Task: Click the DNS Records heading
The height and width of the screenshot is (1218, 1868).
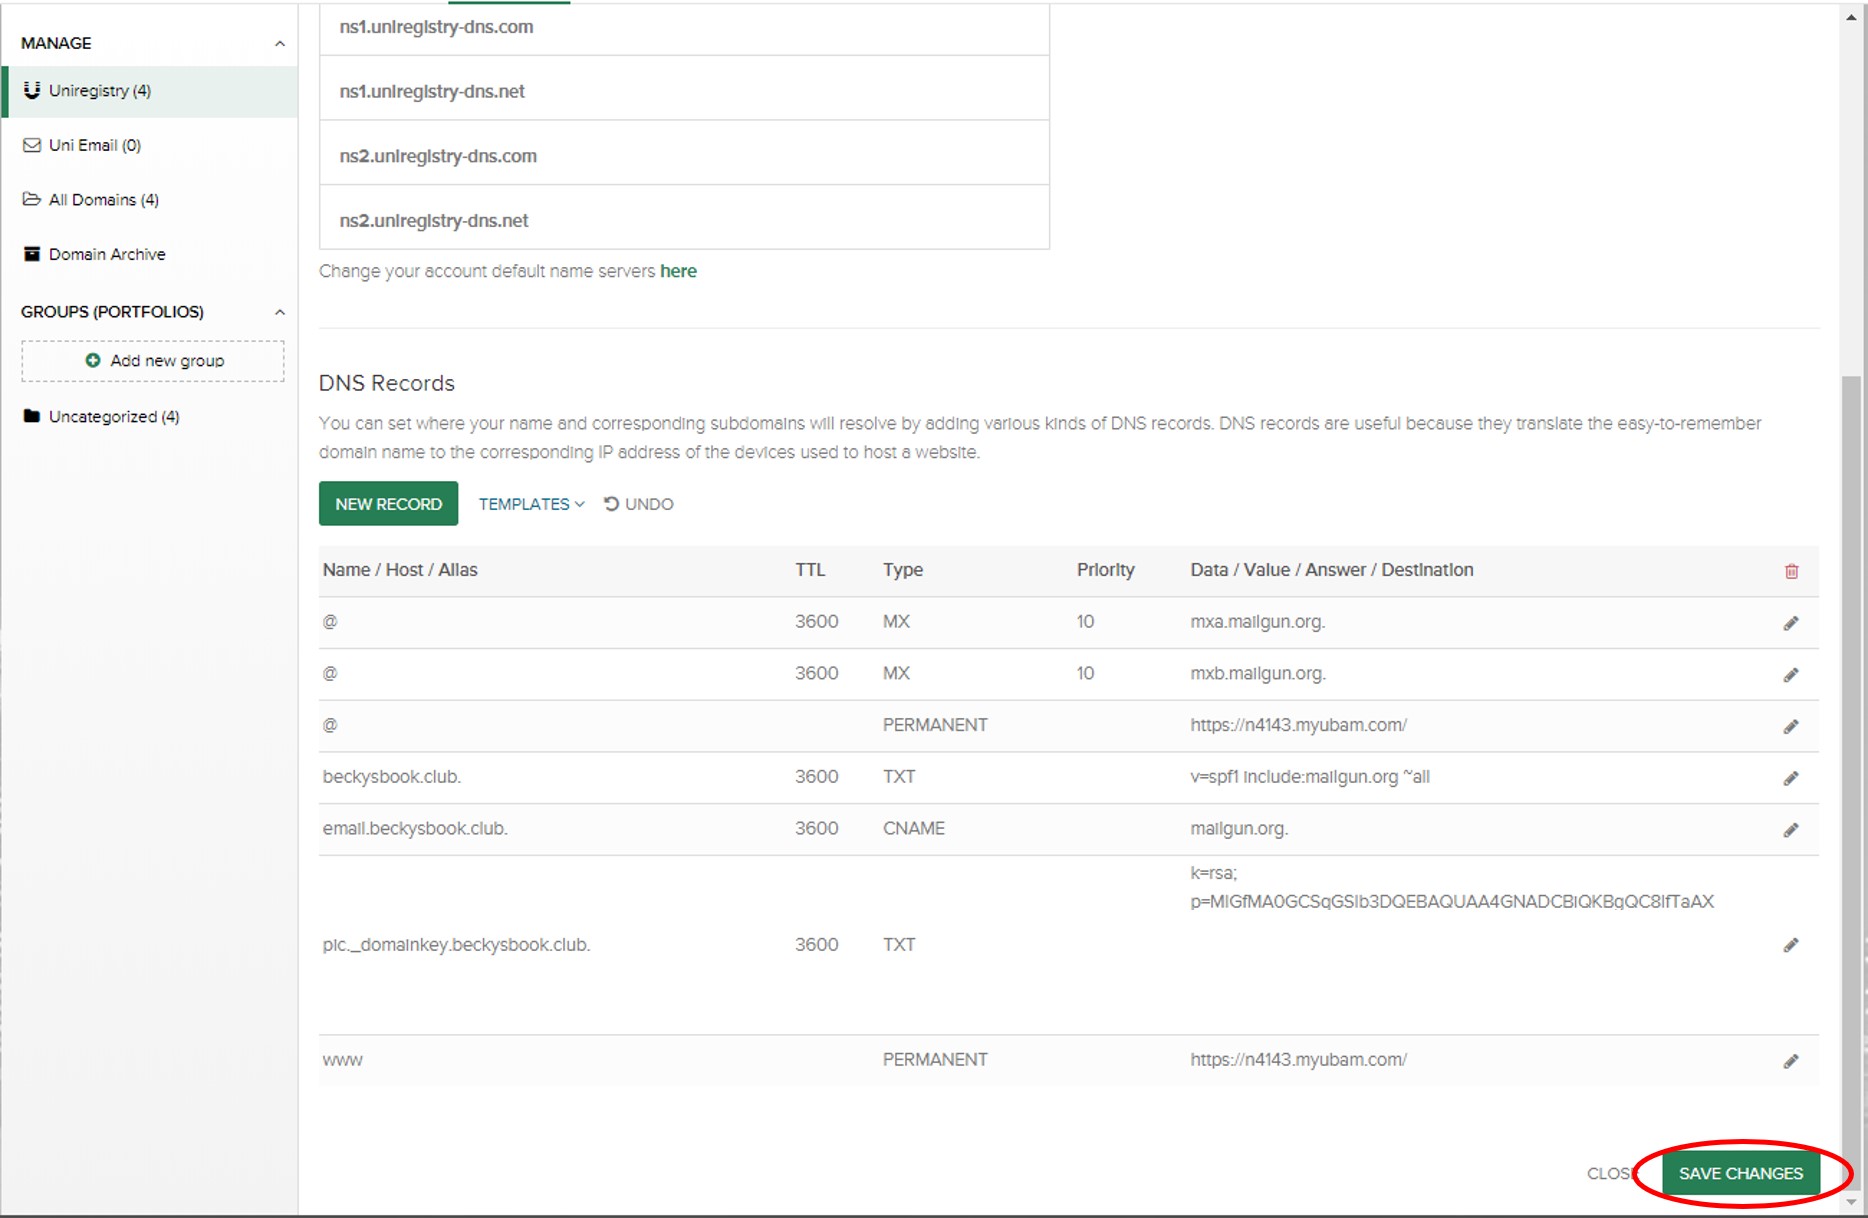Action: (x=386, y=383)
